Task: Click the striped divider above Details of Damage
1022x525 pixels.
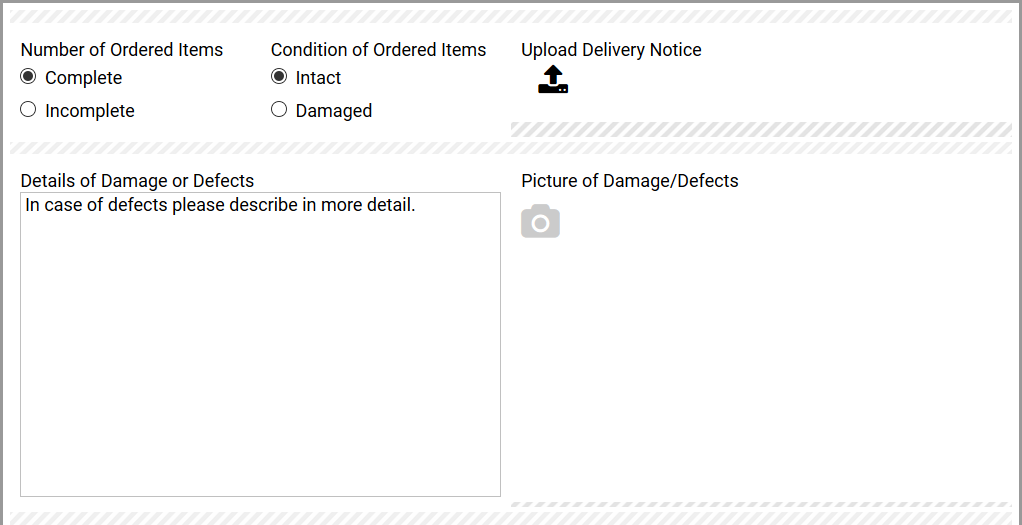Action: pyautogui.click(x=260, y=148)
